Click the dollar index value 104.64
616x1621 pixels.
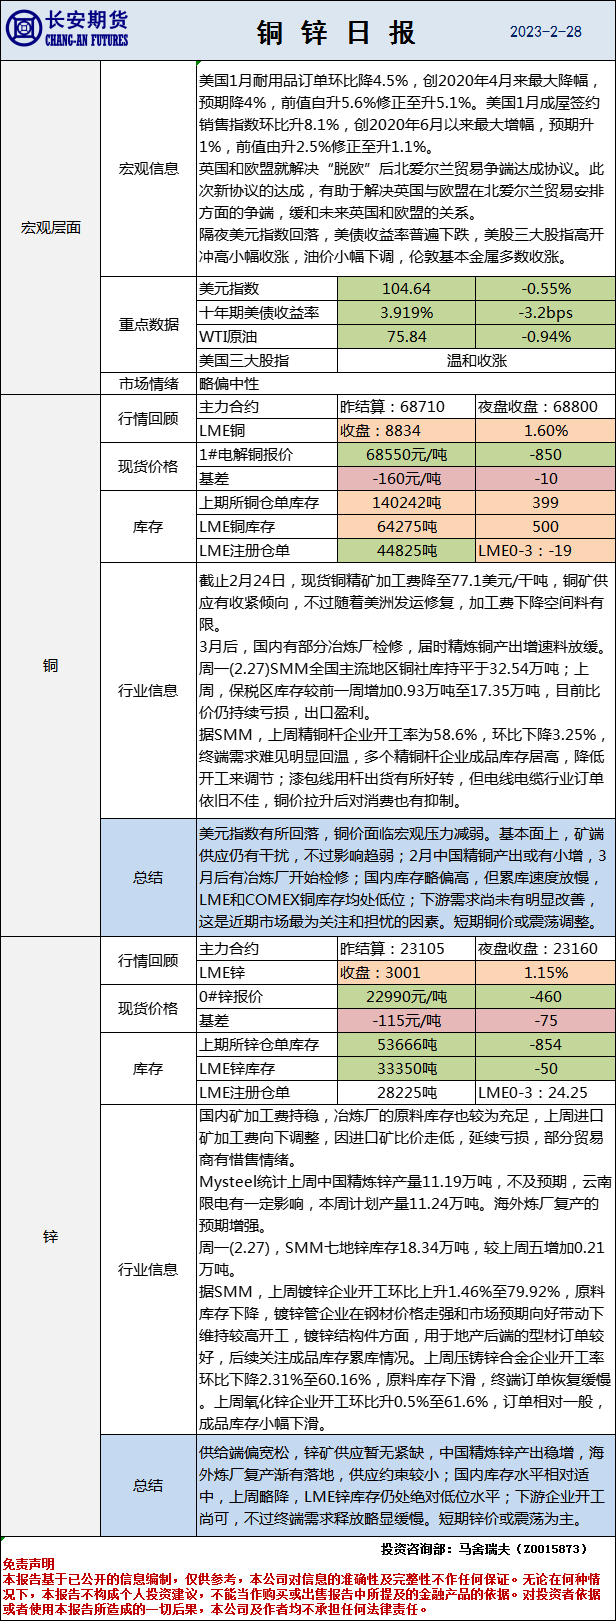click(406, 288)
